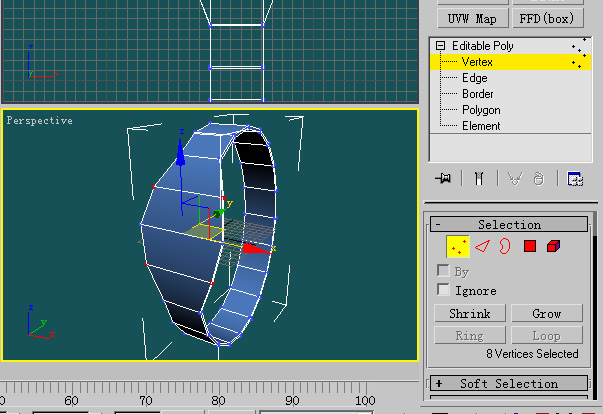Select Element sub-object mode icon
Viewport: 603px width, 414px height.
(553, 246)
